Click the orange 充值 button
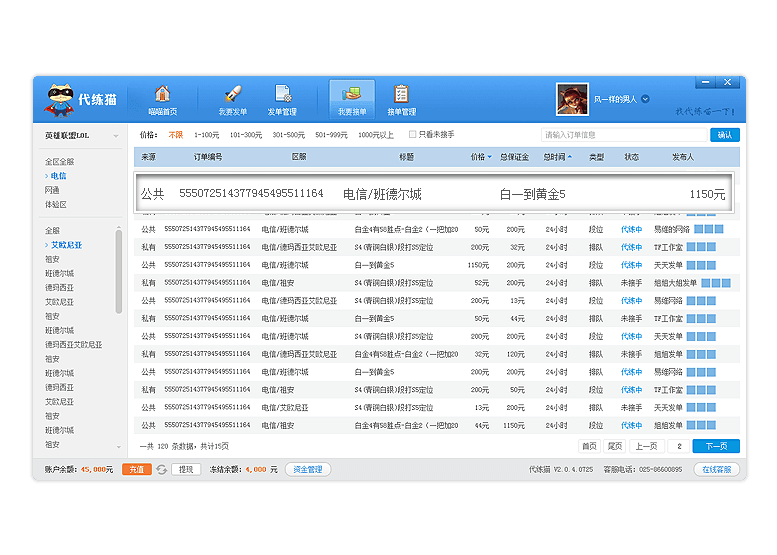Image resolution: width=777 pixels, height=555 pixels. [137, 469]
